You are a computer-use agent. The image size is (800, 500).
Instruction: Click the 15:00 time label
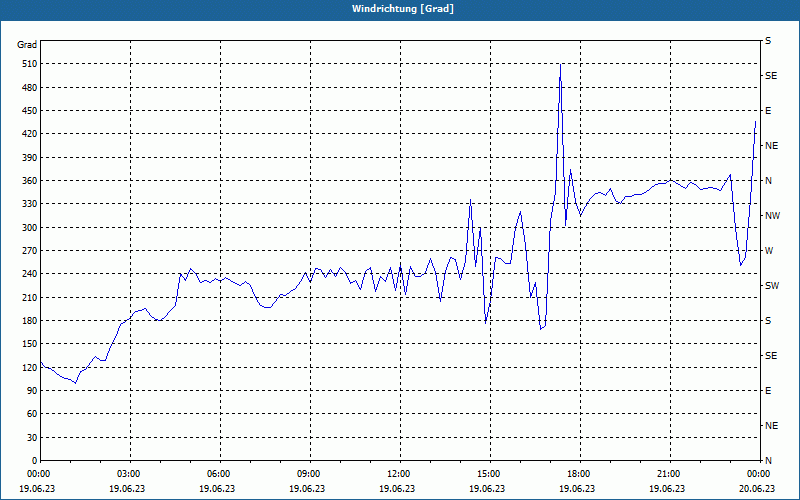point(490,473)
